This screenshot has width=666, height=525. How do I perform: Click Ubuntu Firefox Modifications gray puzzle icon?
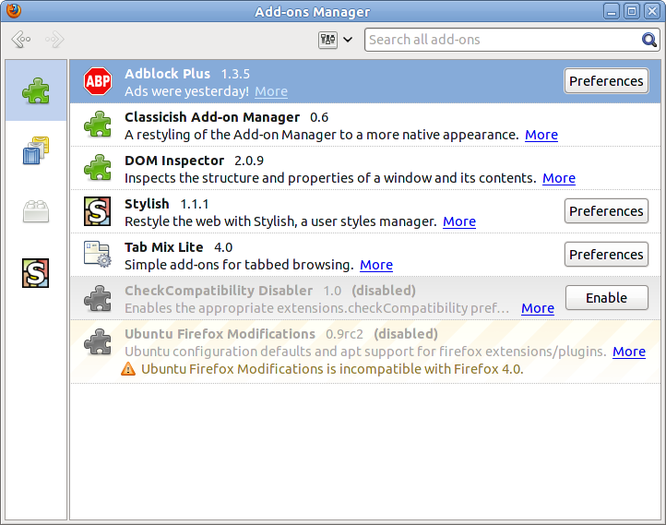[98, 342]
